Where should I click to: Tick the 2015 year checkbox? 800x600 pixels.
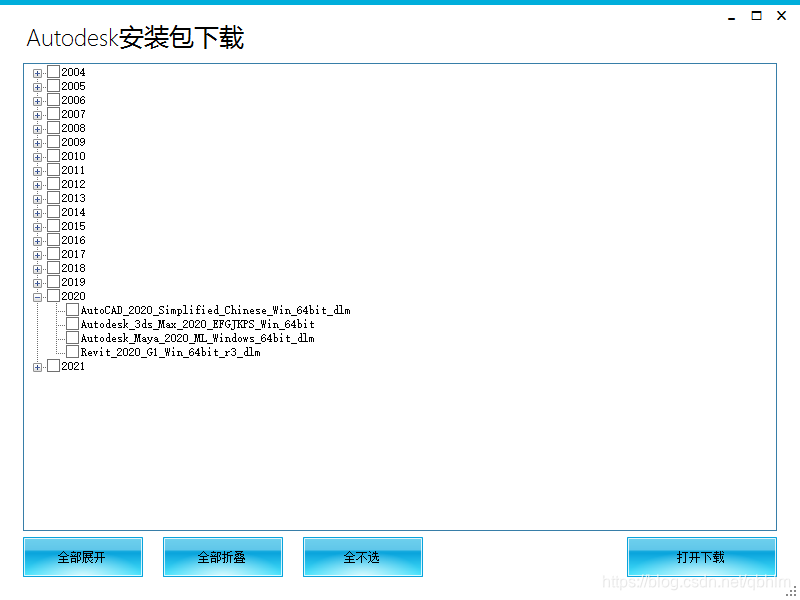point(54,226)
